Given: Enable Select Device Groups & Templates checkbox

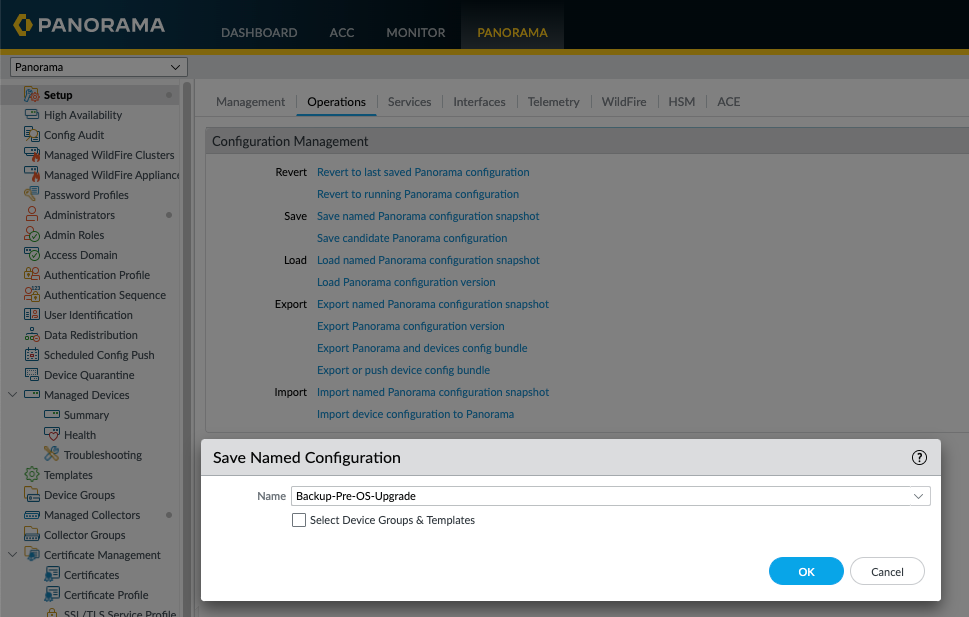Looking at the screenshot, I should [299, 520].
